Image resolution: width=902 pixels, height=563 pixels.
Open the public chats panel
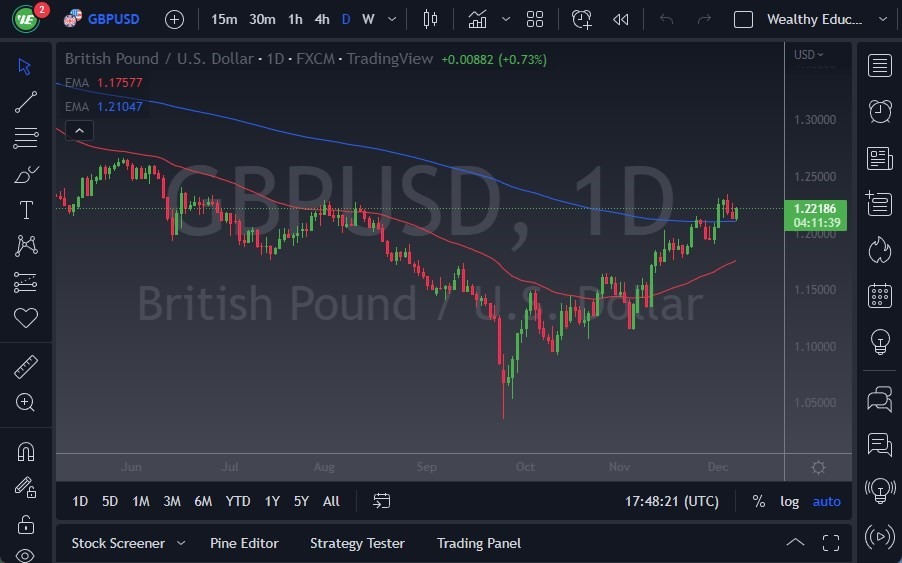click(x=880, y=399)
